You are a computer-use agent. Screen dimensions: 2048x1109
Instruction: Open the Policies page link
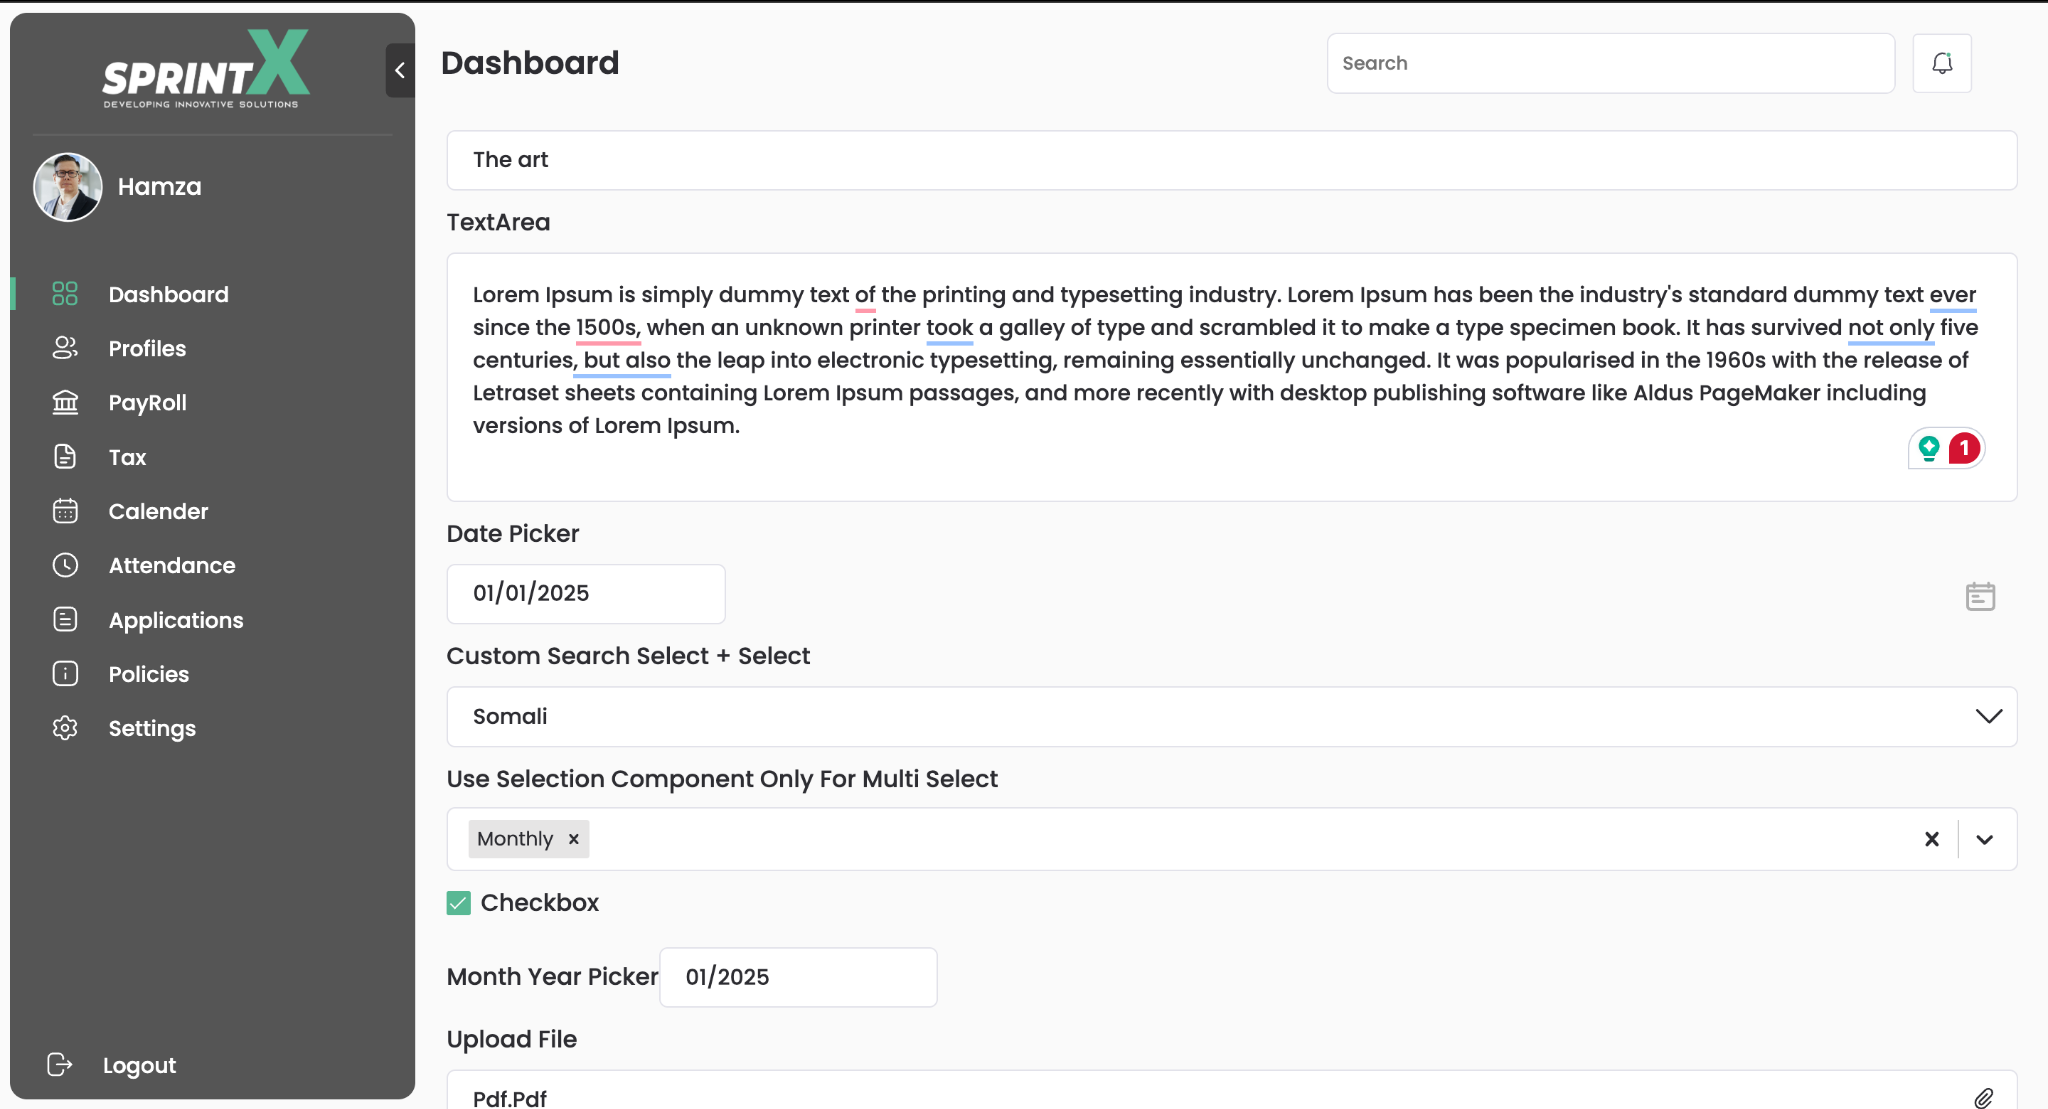coord(148,674)
